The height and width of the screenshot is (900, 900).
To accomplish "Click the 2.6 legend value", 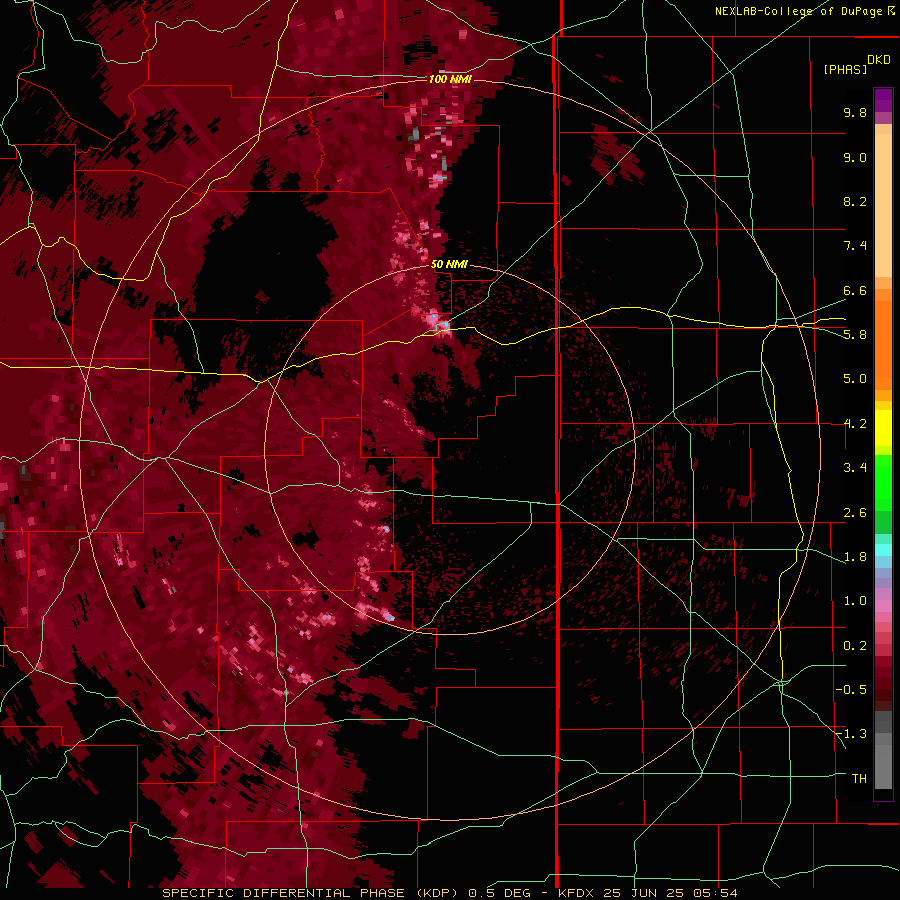I will coord(855,513).
